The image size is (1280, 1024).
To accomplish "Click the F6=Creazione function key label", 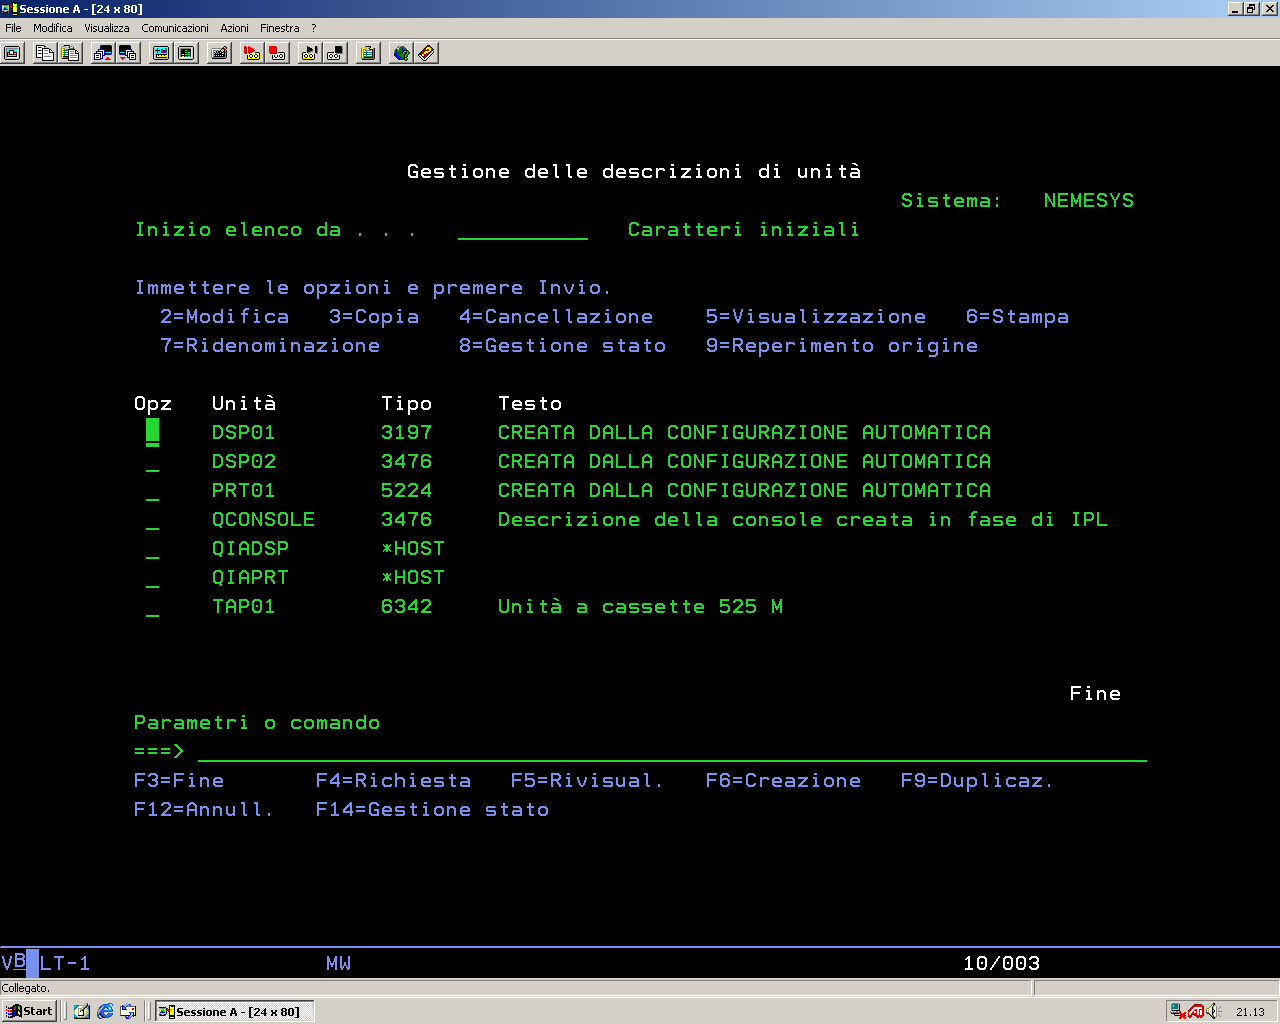I will click(783, 780).
